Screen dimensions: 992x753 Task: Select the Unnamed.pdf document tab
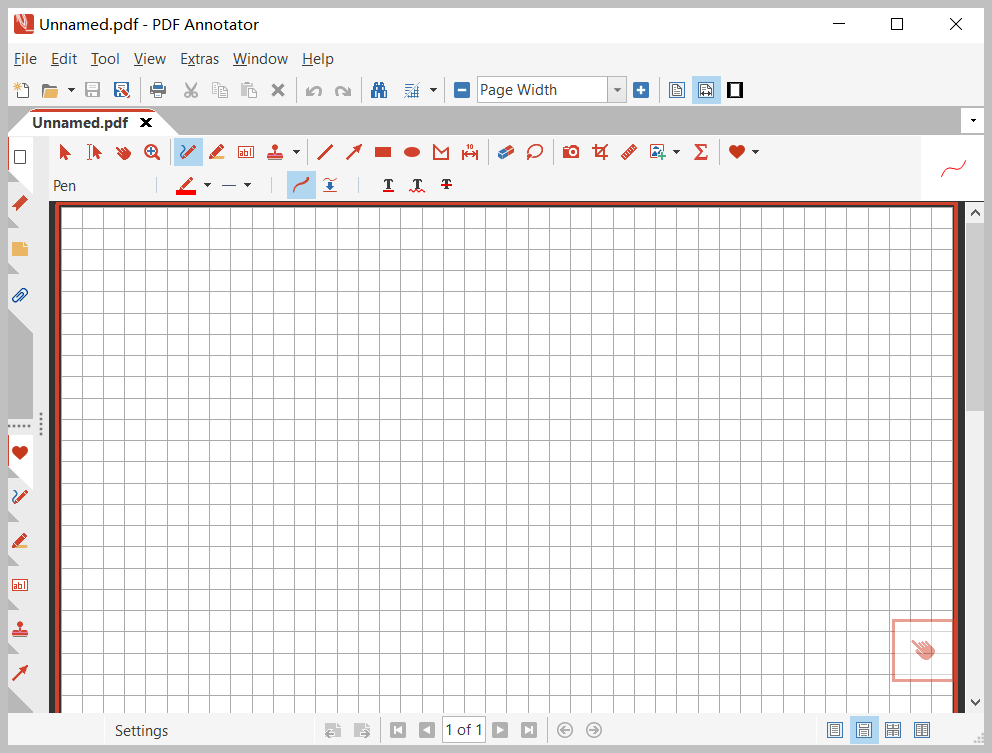coord(80,122)
